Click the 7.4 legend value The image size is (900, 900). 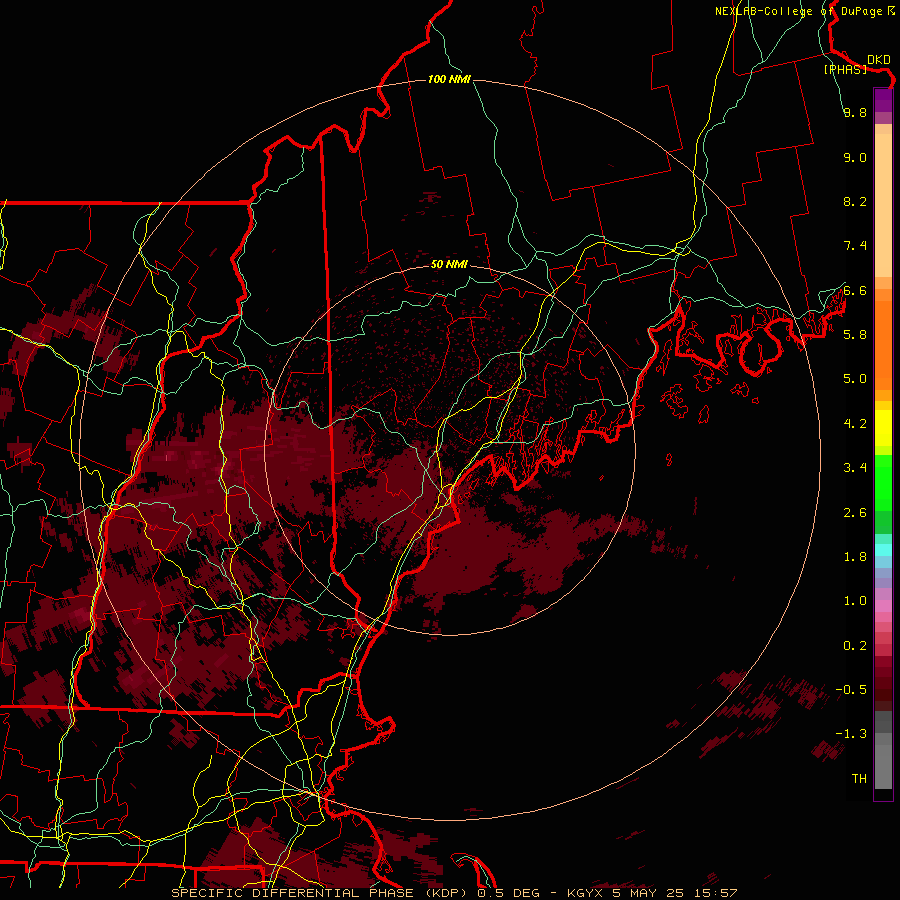click(855, 246)
